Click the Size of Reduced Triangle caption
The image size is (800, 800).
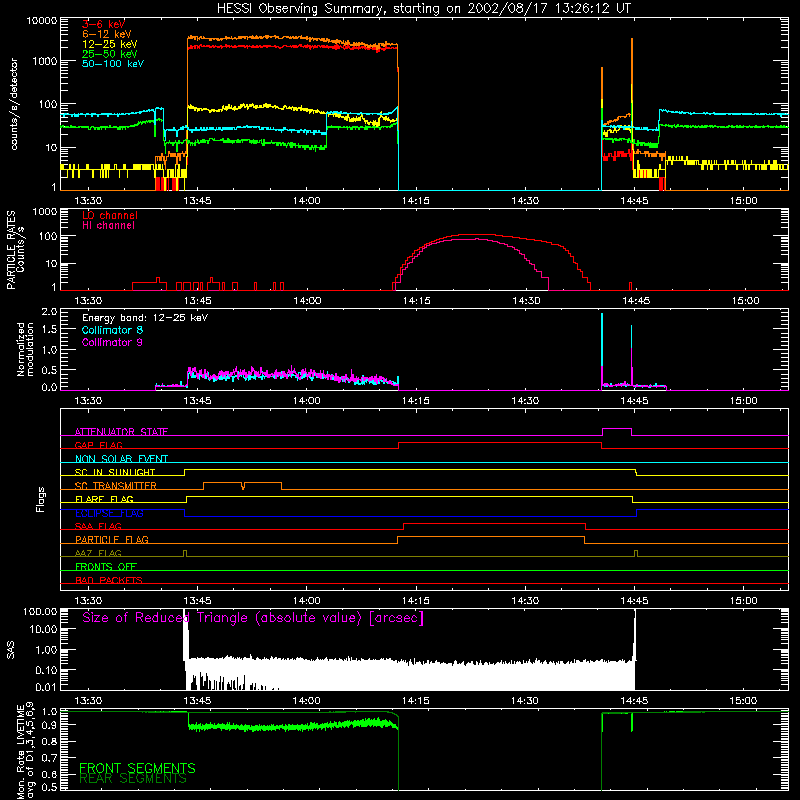point(253,618)
